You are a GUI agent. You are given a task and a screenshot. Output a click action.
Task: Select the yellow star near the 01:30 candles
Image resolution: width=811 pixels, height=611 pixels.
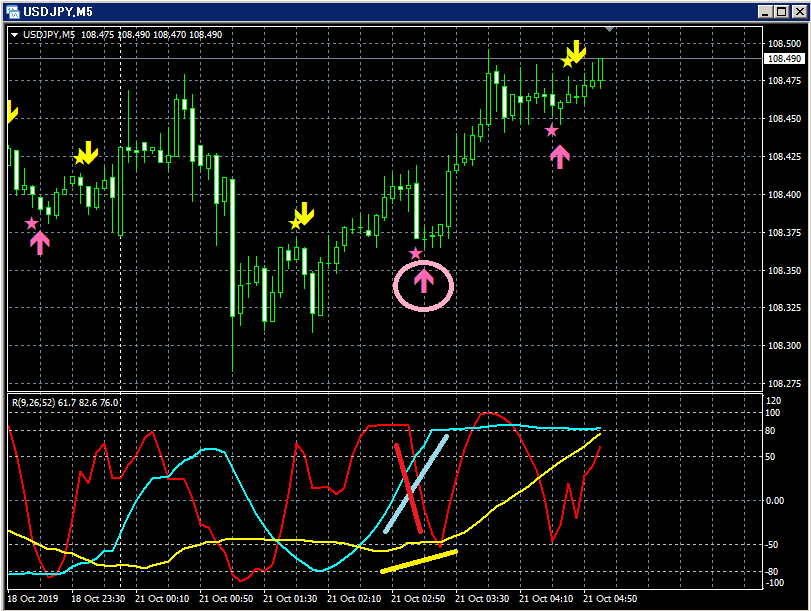[x=295, y=224]
